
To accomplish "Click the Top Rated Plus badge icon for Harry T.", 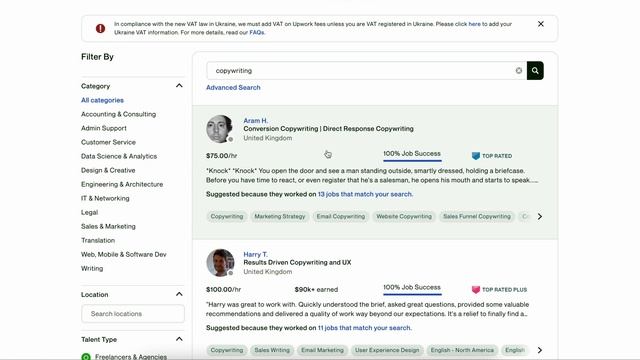I will click(x=476, y=290).
